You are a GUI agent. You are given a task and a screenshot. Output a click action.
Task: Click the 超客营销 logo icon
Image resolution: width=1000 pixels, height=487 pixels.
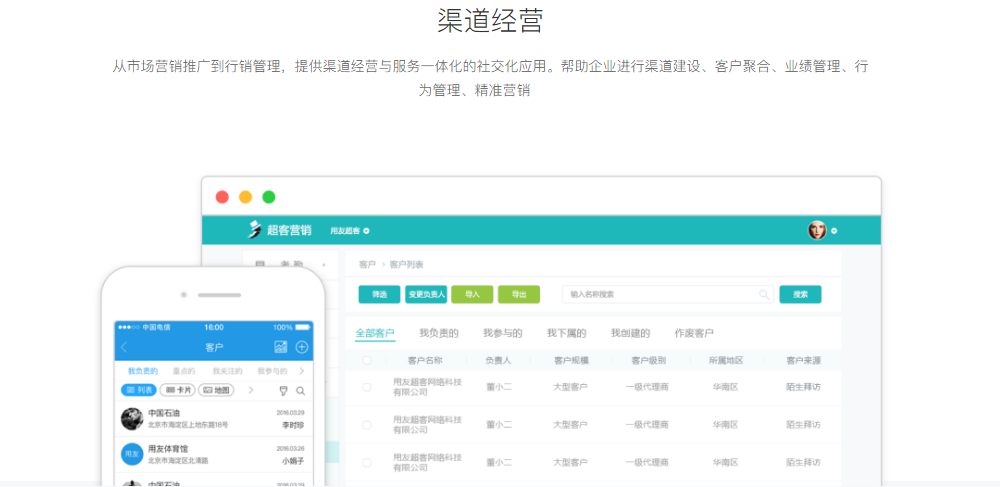pyautogui.click(x=255, y=230)
